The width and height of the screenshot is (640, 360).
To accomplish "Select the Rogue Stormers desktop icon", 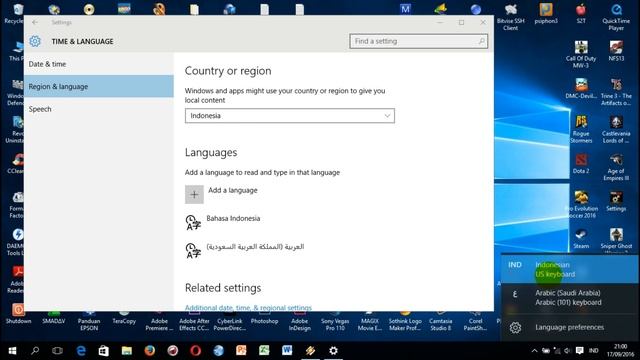I will (x=581, y=130).
